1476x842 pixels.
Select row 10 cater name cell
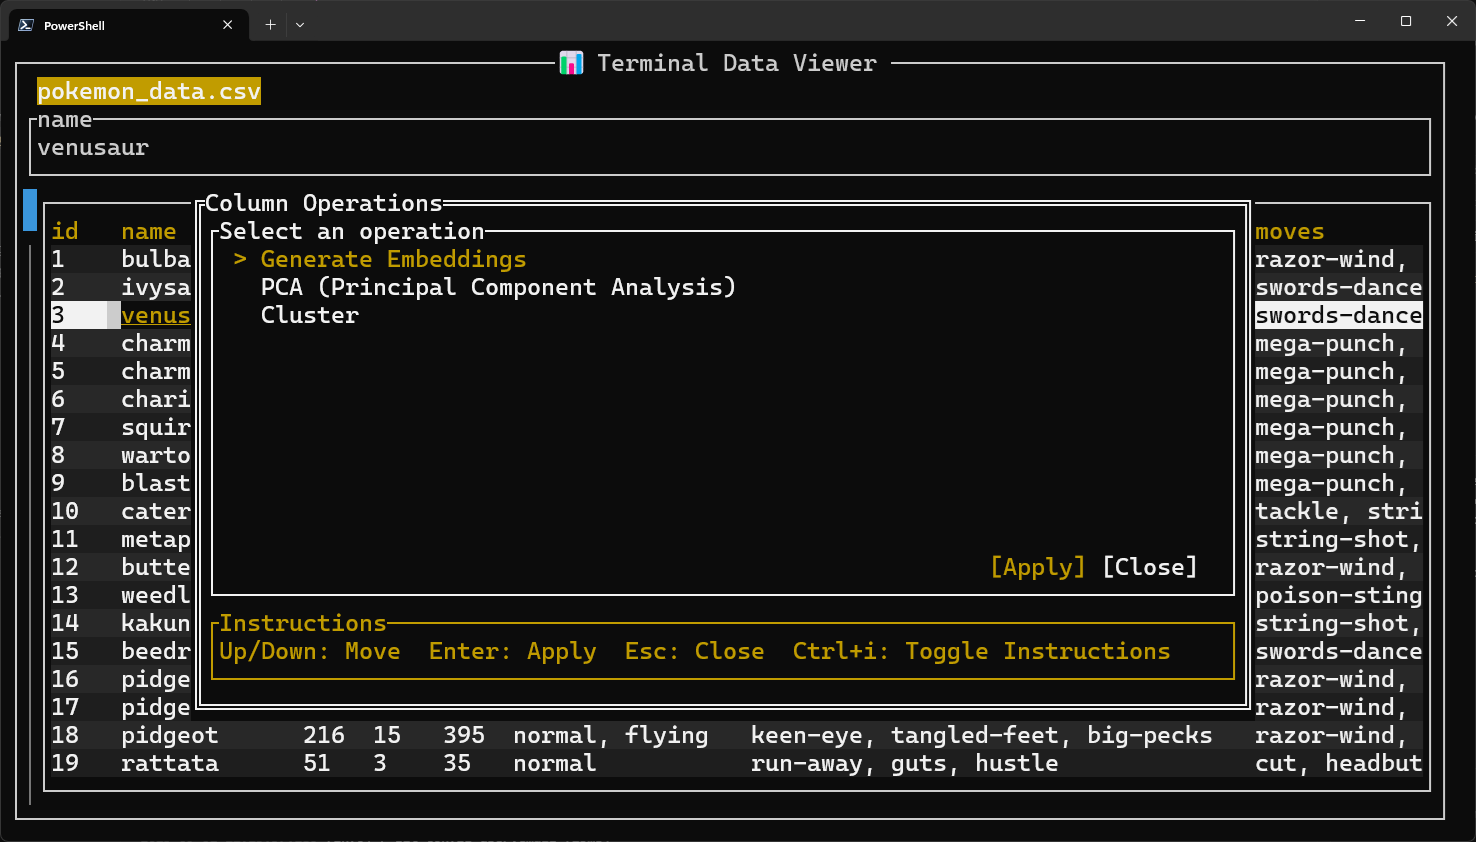coord(156,511)
